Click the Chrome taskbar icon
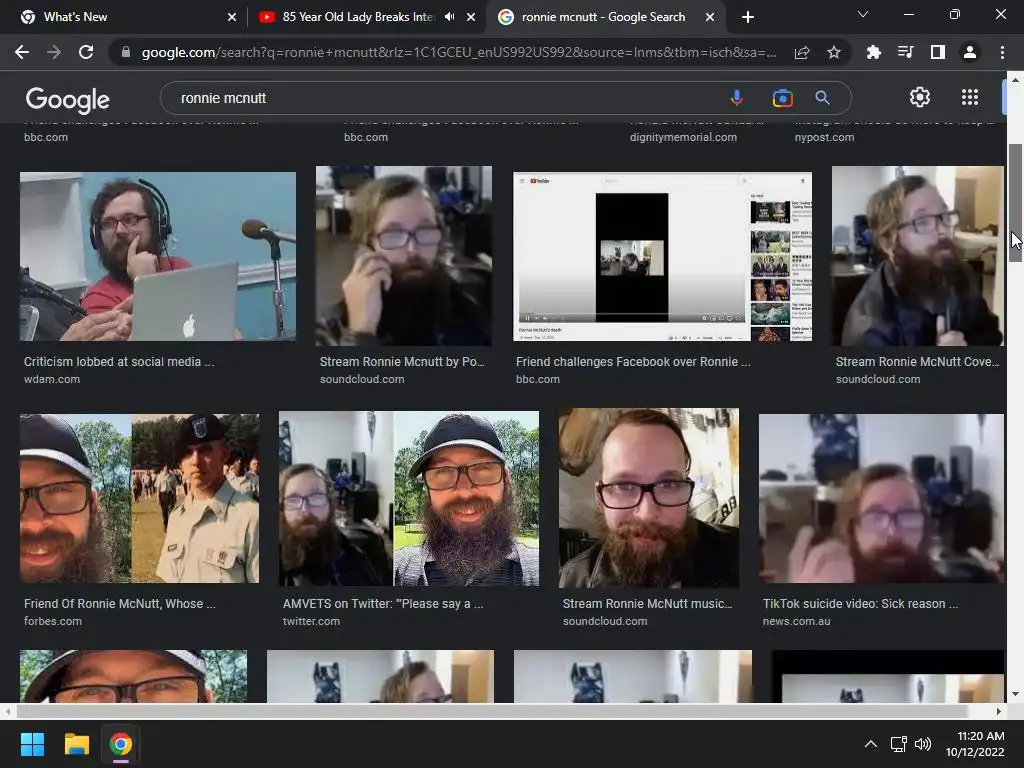 120,744
